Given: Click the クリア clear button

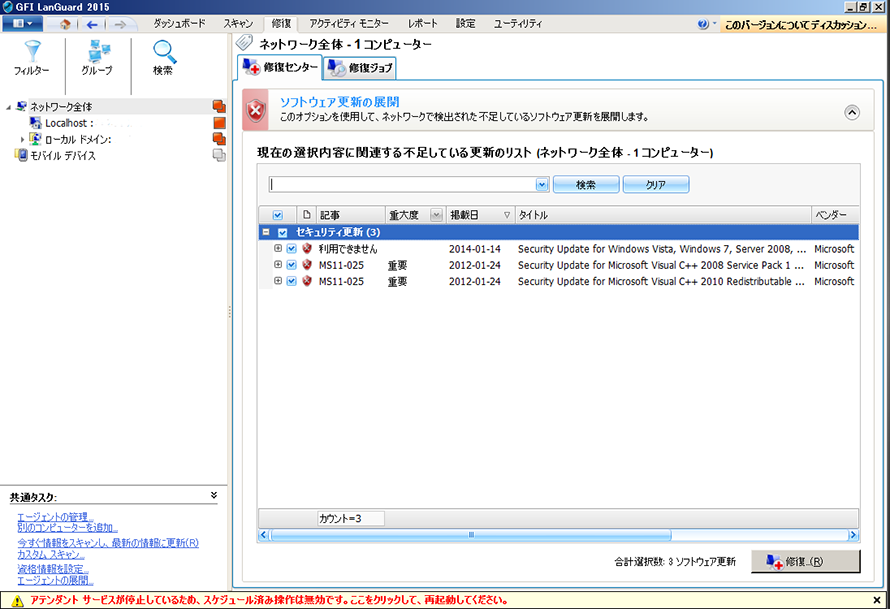Looking at the screenshot, I should [656, 184].
